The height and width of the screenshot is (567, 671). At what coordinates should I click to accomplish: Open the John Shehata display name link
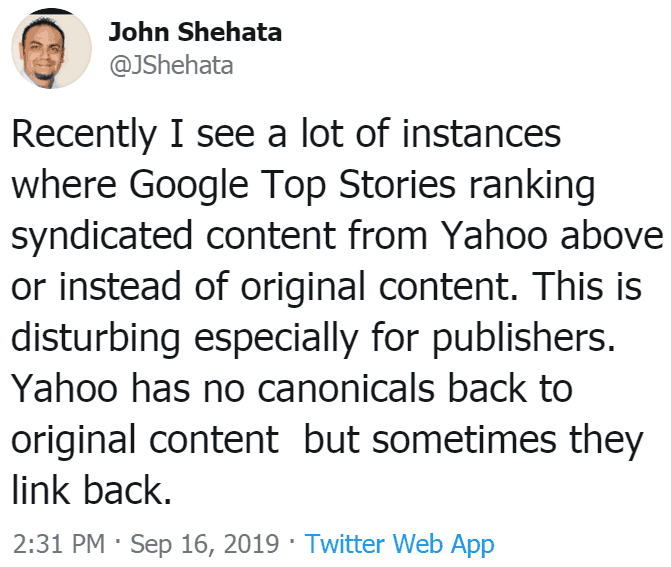(x=194, y=33)
